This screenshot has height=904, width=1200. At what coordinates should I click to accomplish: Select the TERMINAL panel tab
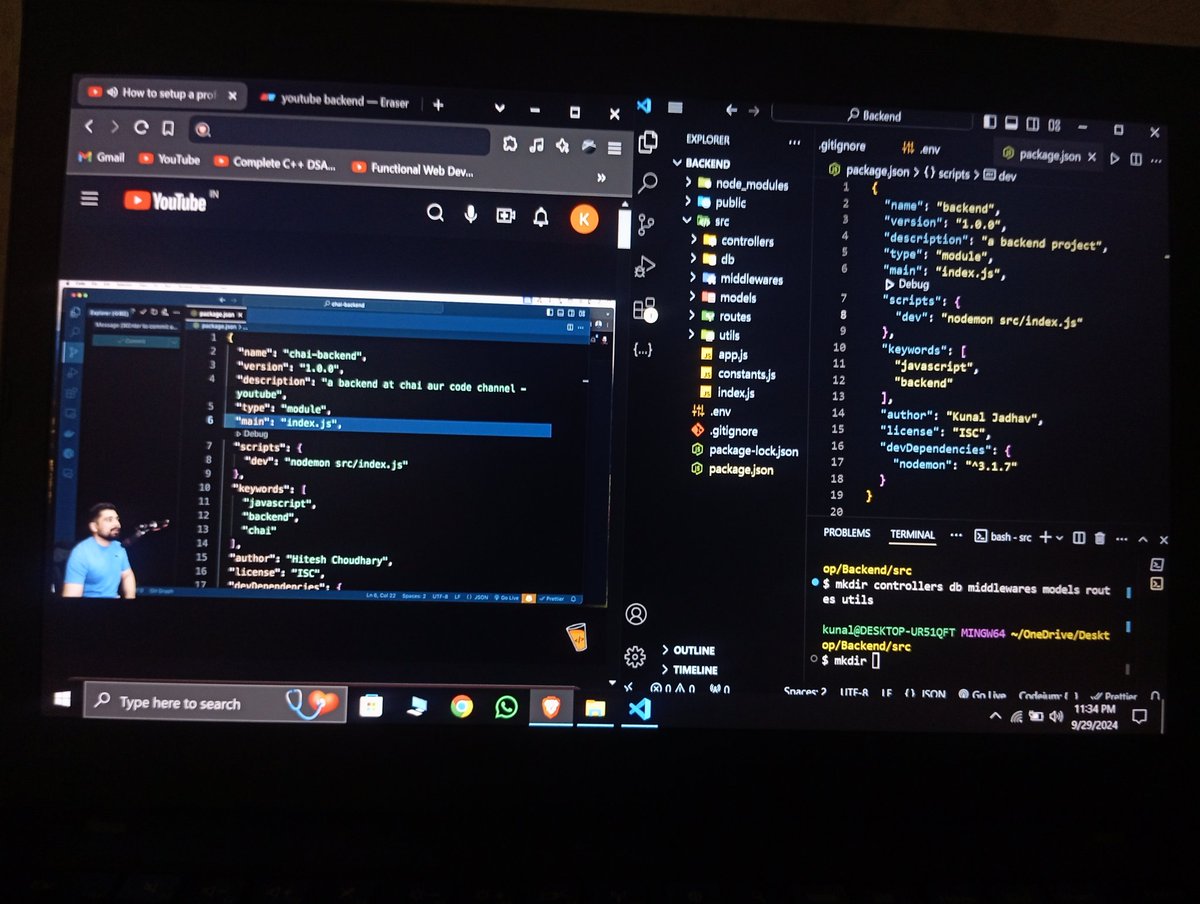tap(912, 535)
